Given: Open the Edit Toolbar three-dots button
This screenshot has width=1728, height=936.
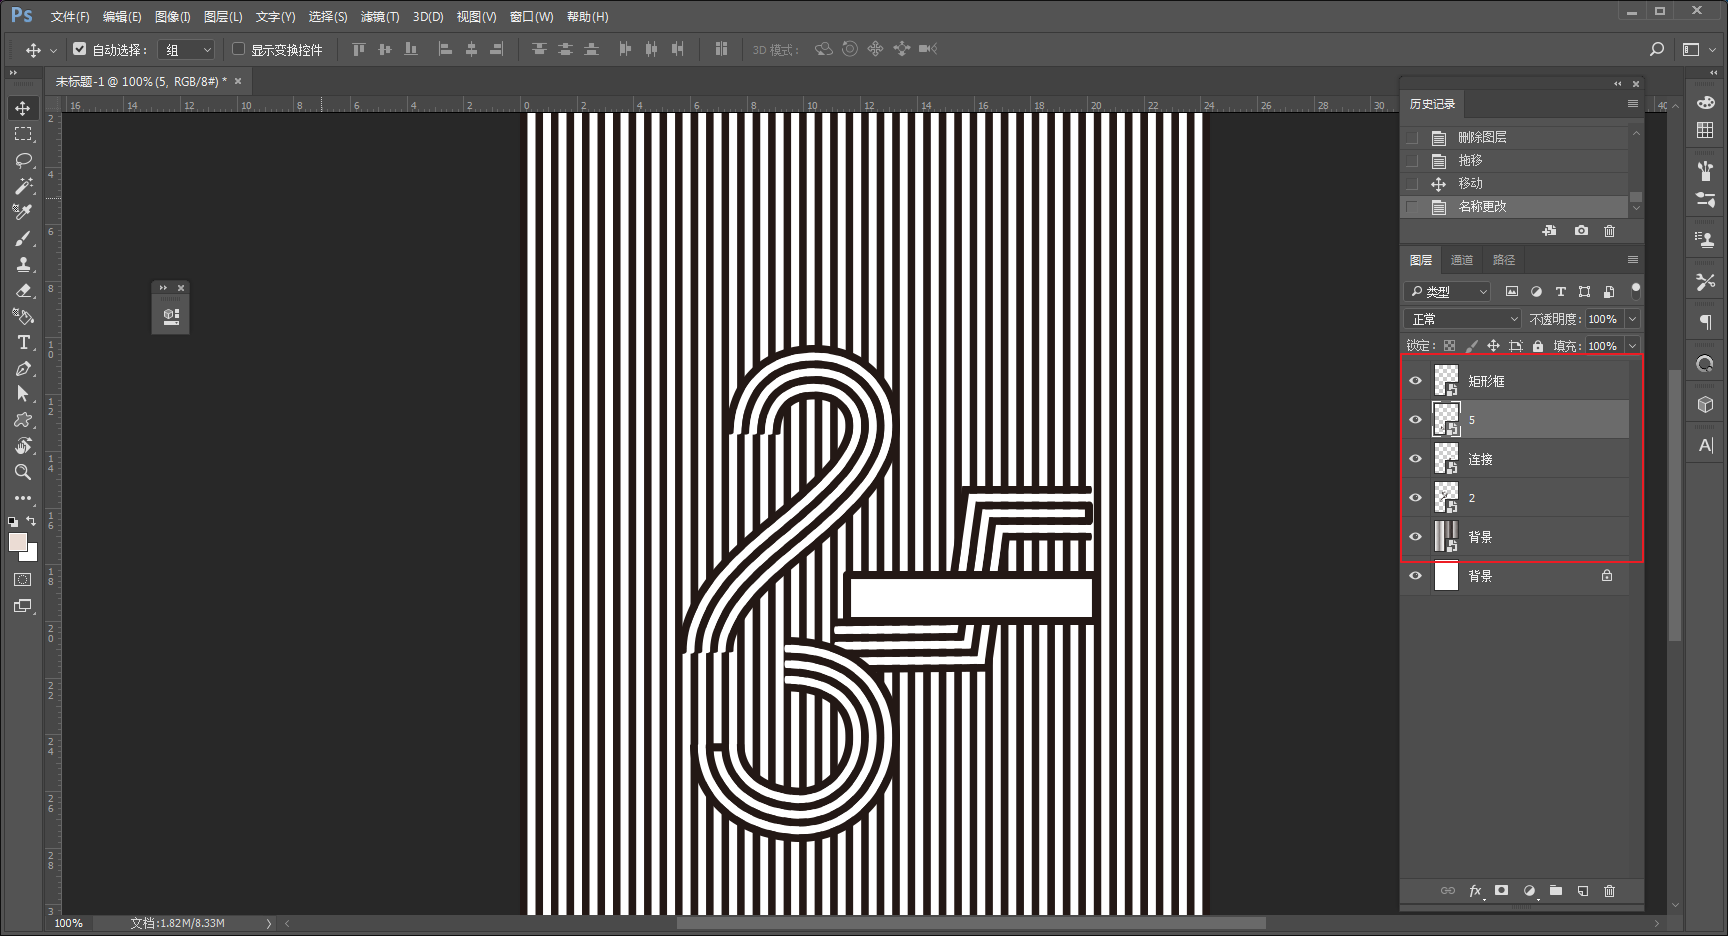Looking at the screenshot, I should [23, 498].
